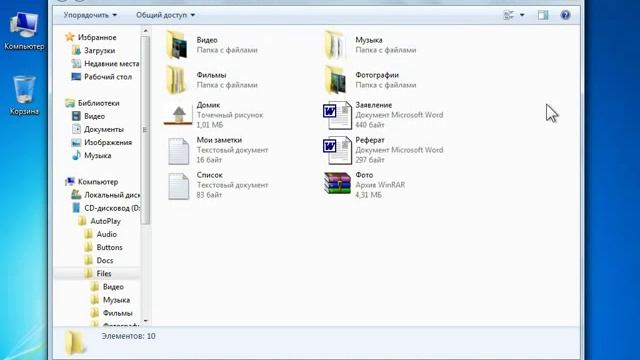Select the Компьютер desktop icon
Screen dimensions: 640x360
[24, 31]
